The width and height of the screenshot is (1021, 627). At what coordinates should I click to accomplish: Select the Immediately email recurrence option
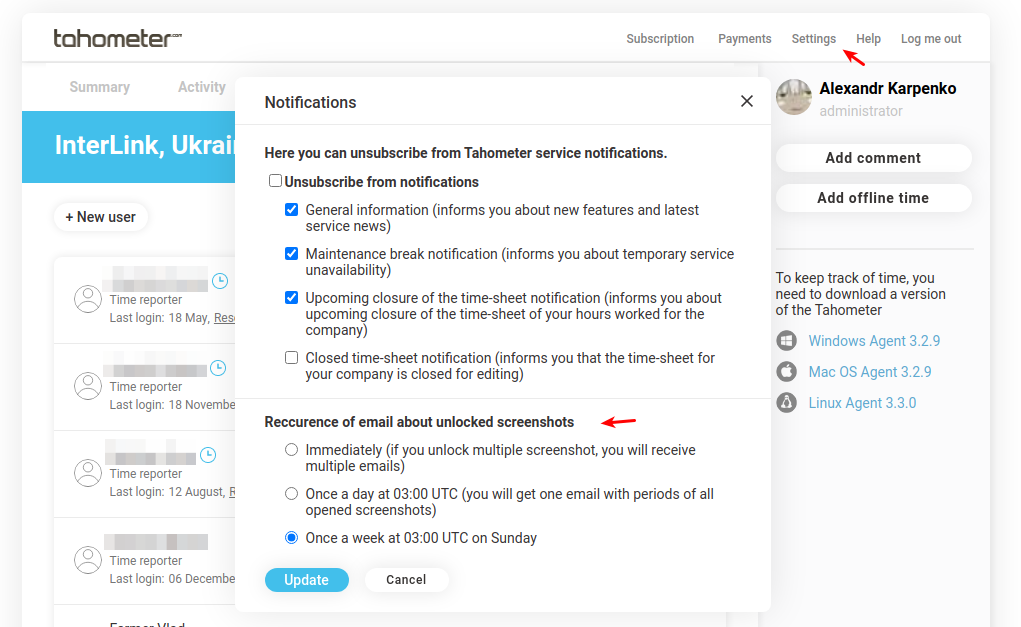point(291,450)
